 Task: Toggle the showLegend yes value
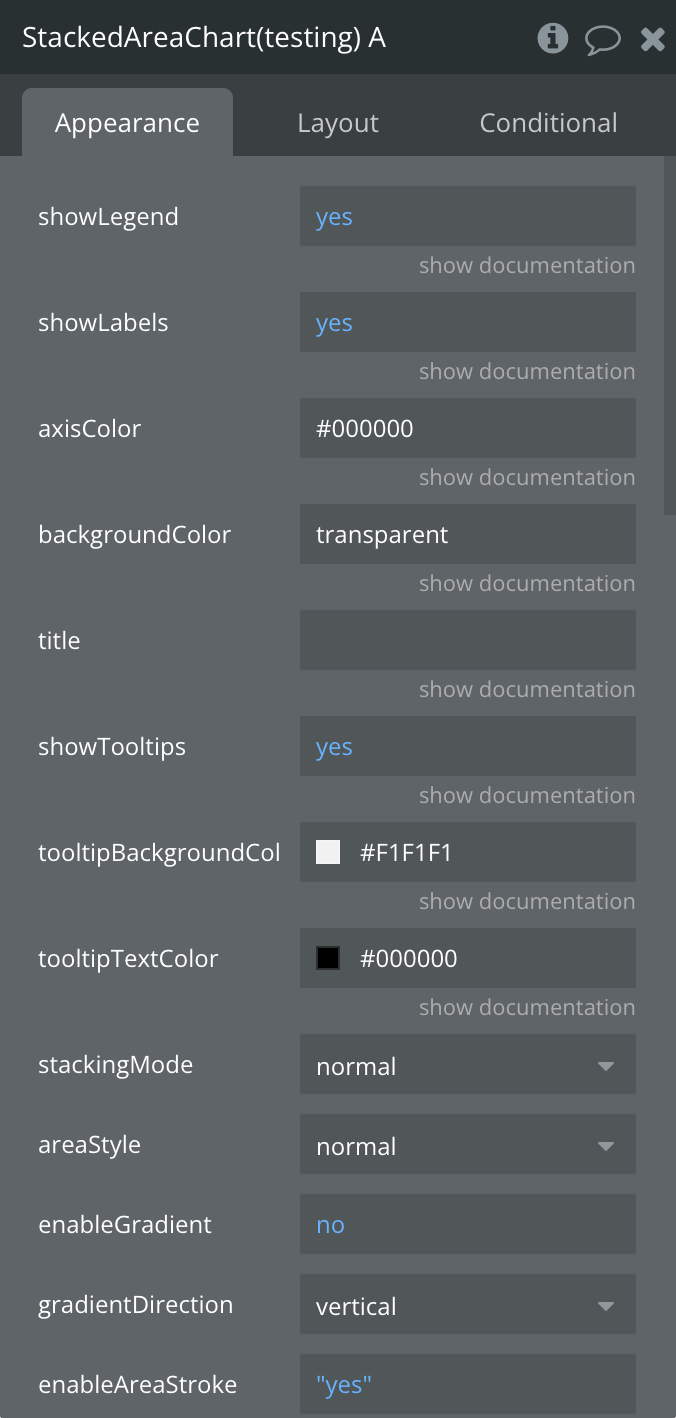tap(334, 217)
